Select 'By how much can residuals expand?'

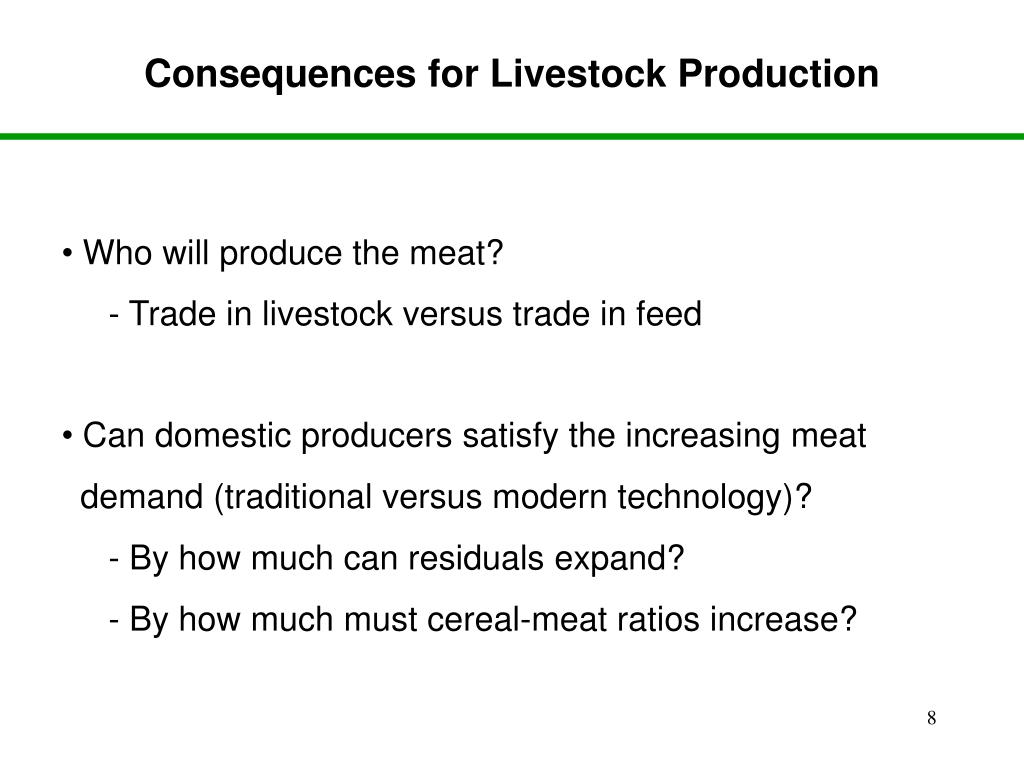396,558
